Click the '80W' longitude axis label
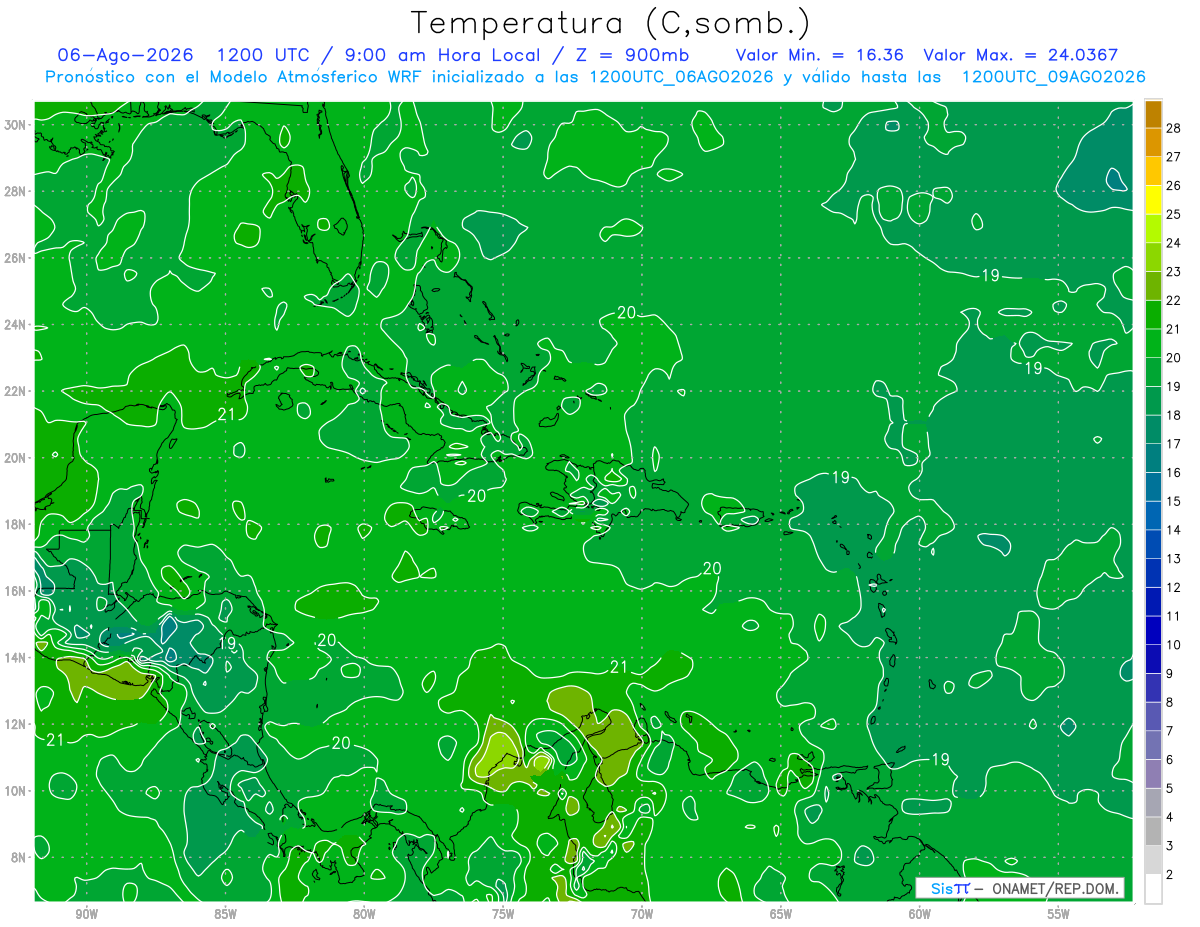 (x=364, y=914)
